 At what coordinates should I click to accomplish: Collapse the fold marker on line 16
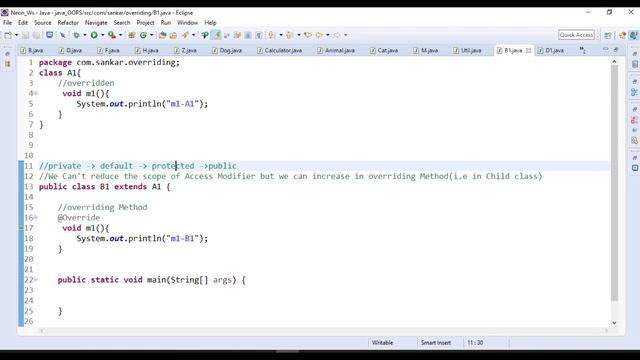[x=36, y=218]
